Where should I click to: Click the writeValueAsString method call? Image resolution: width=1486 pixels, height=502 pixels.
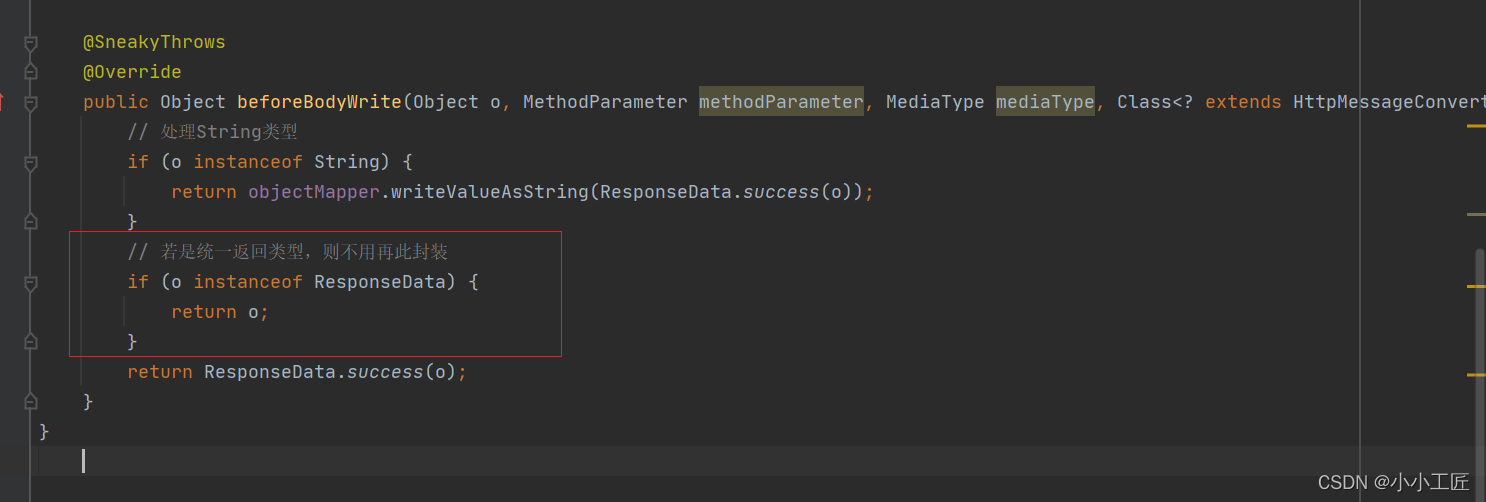[x=489, y=192]
